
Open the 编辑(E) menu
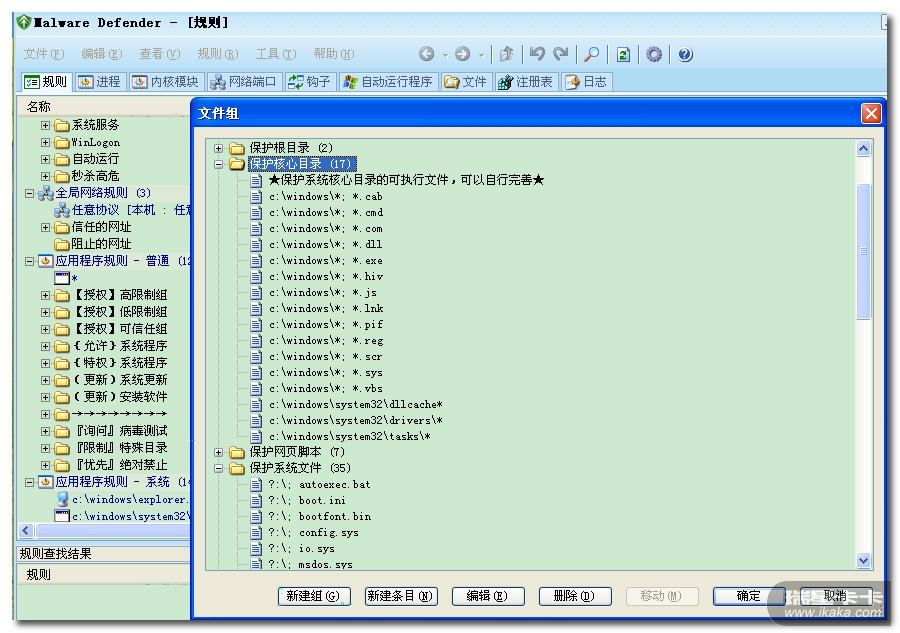(102, 54)
